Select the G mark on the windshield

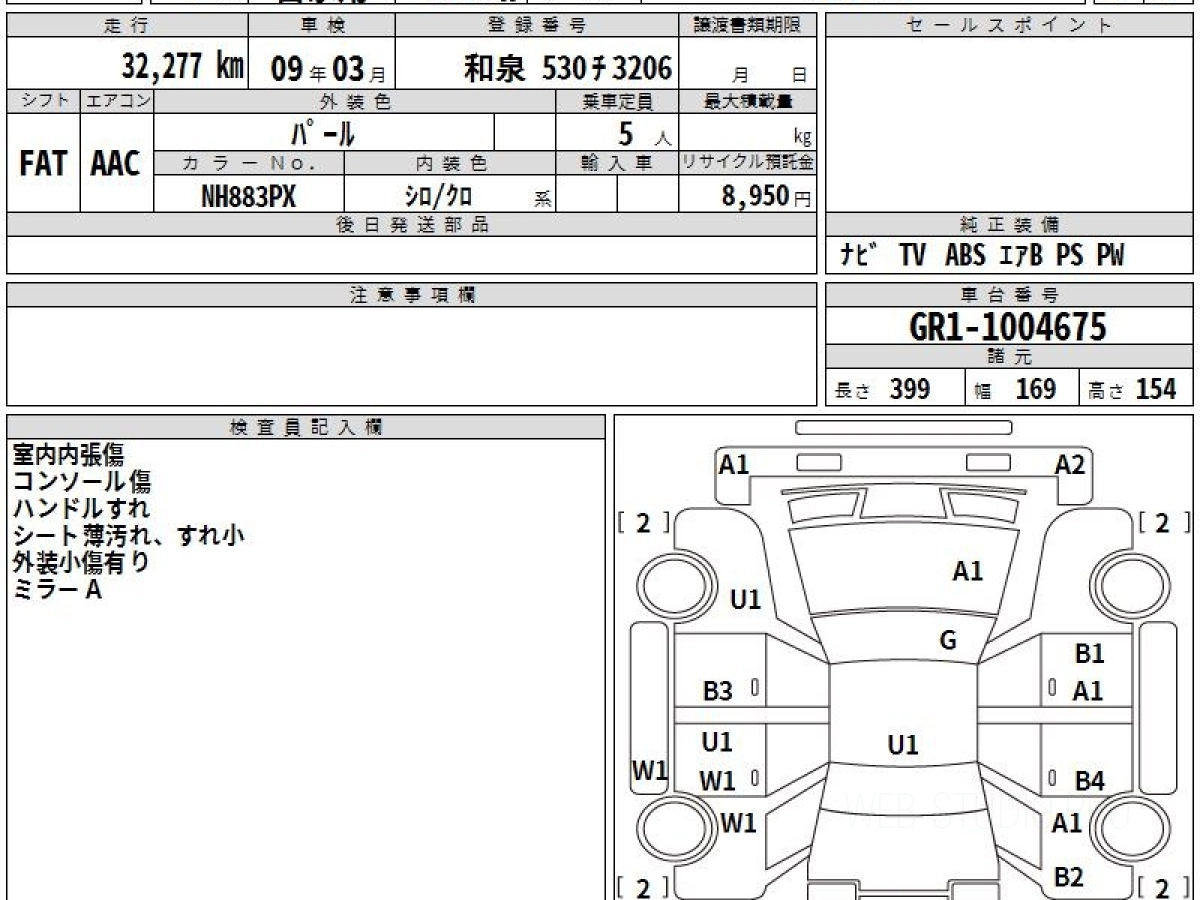948,641
